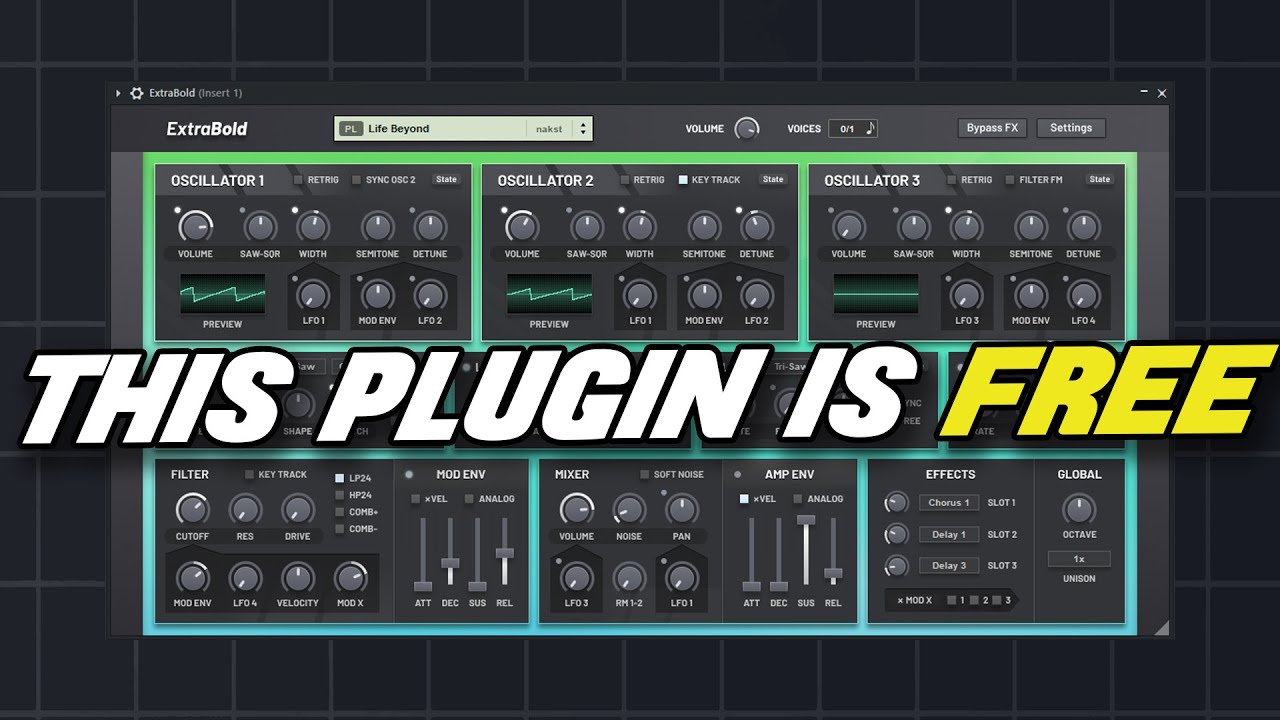Click Oscillator 2 waveform PREVIEW display
The height and width of the screenshot is (720, 1280).
point(549,293)
